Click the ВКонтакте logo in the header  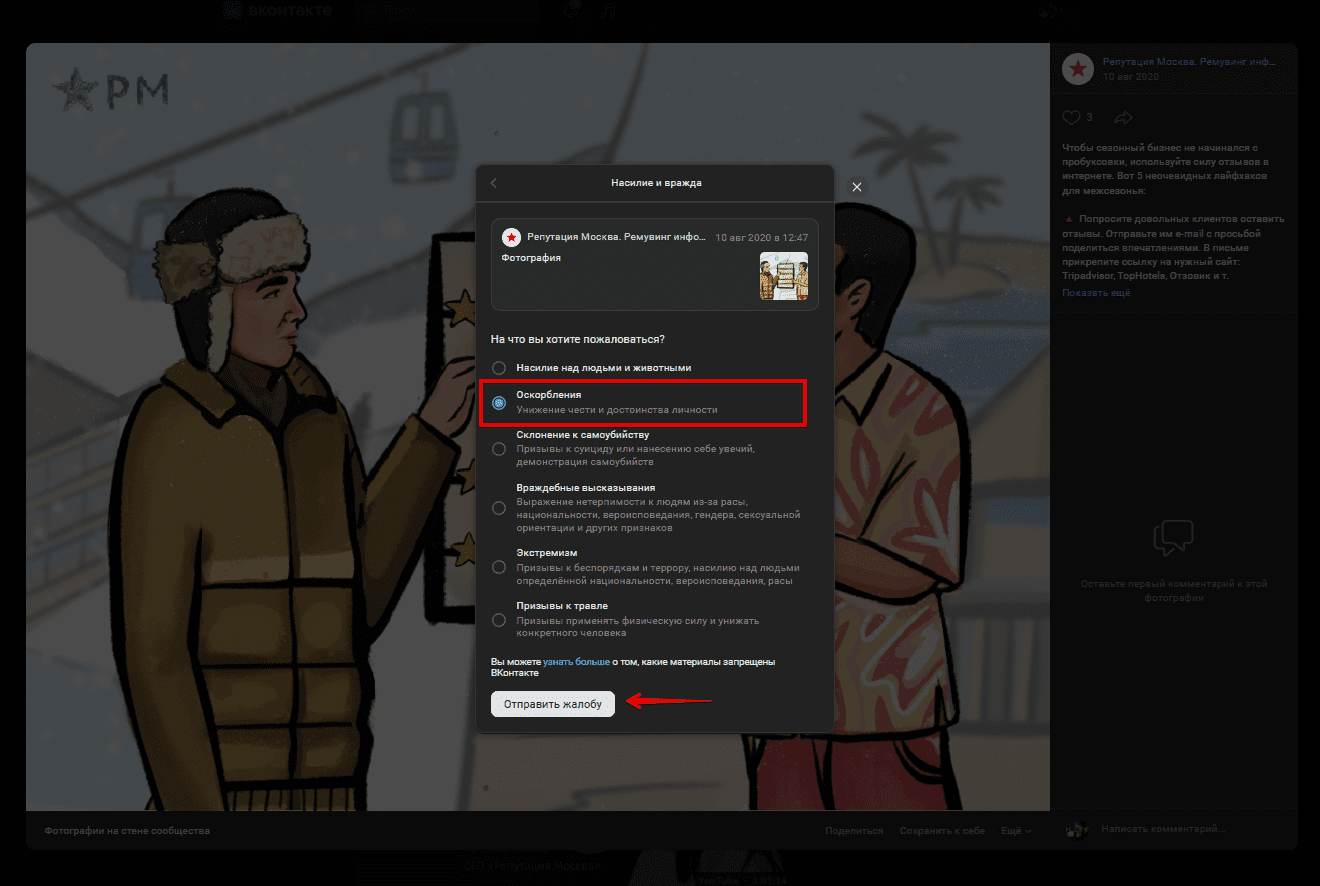[277, 11]
